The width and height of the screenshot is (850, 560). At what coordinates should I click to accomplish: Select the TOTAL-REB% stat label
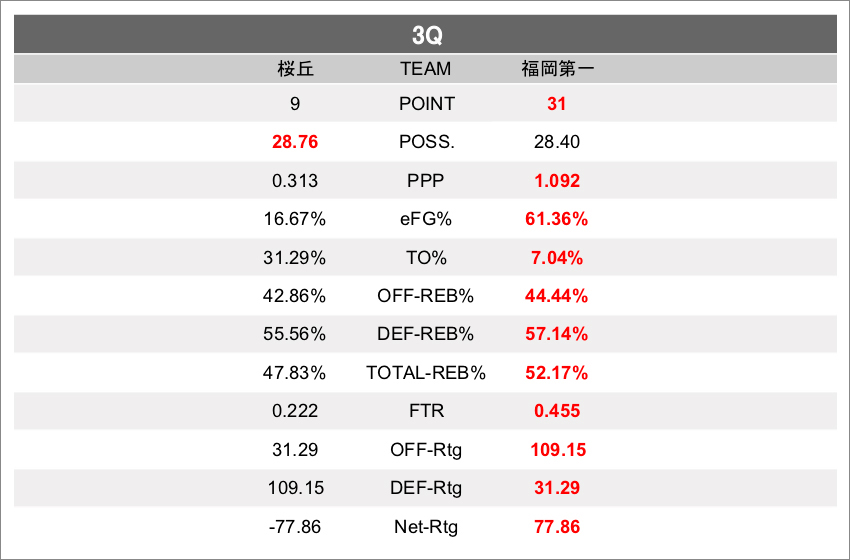426,373
